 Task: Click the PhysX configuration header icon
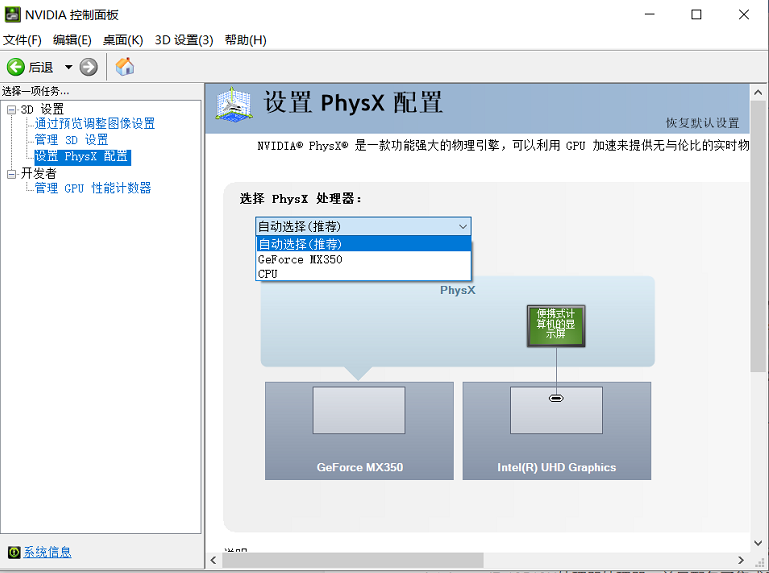234,104
